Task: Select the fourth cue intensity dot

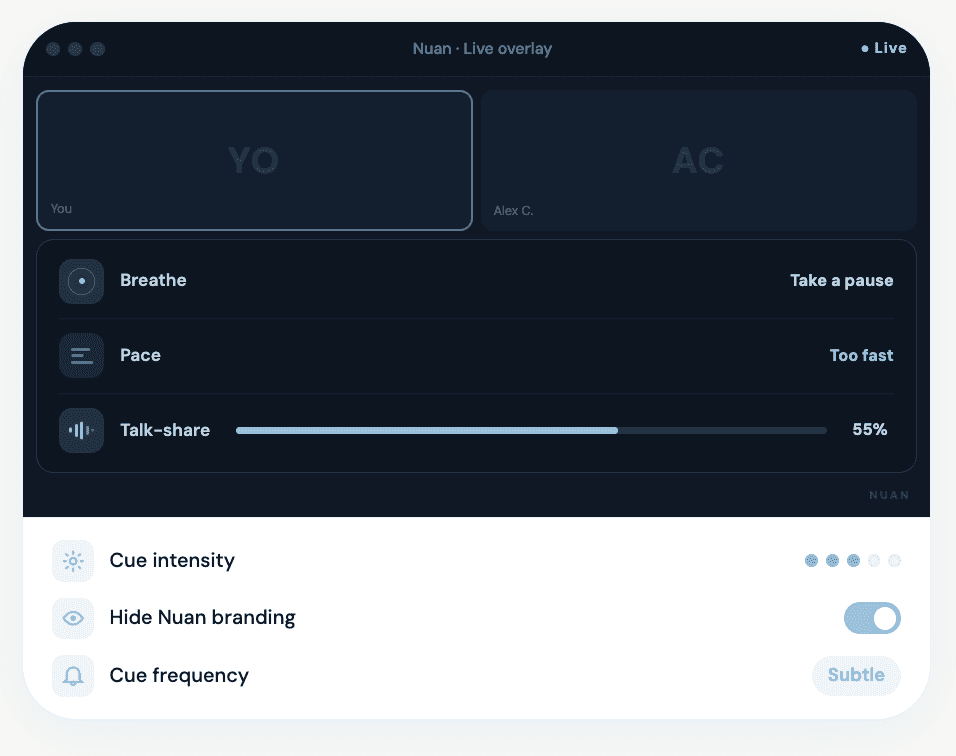Action: point(874,561)
